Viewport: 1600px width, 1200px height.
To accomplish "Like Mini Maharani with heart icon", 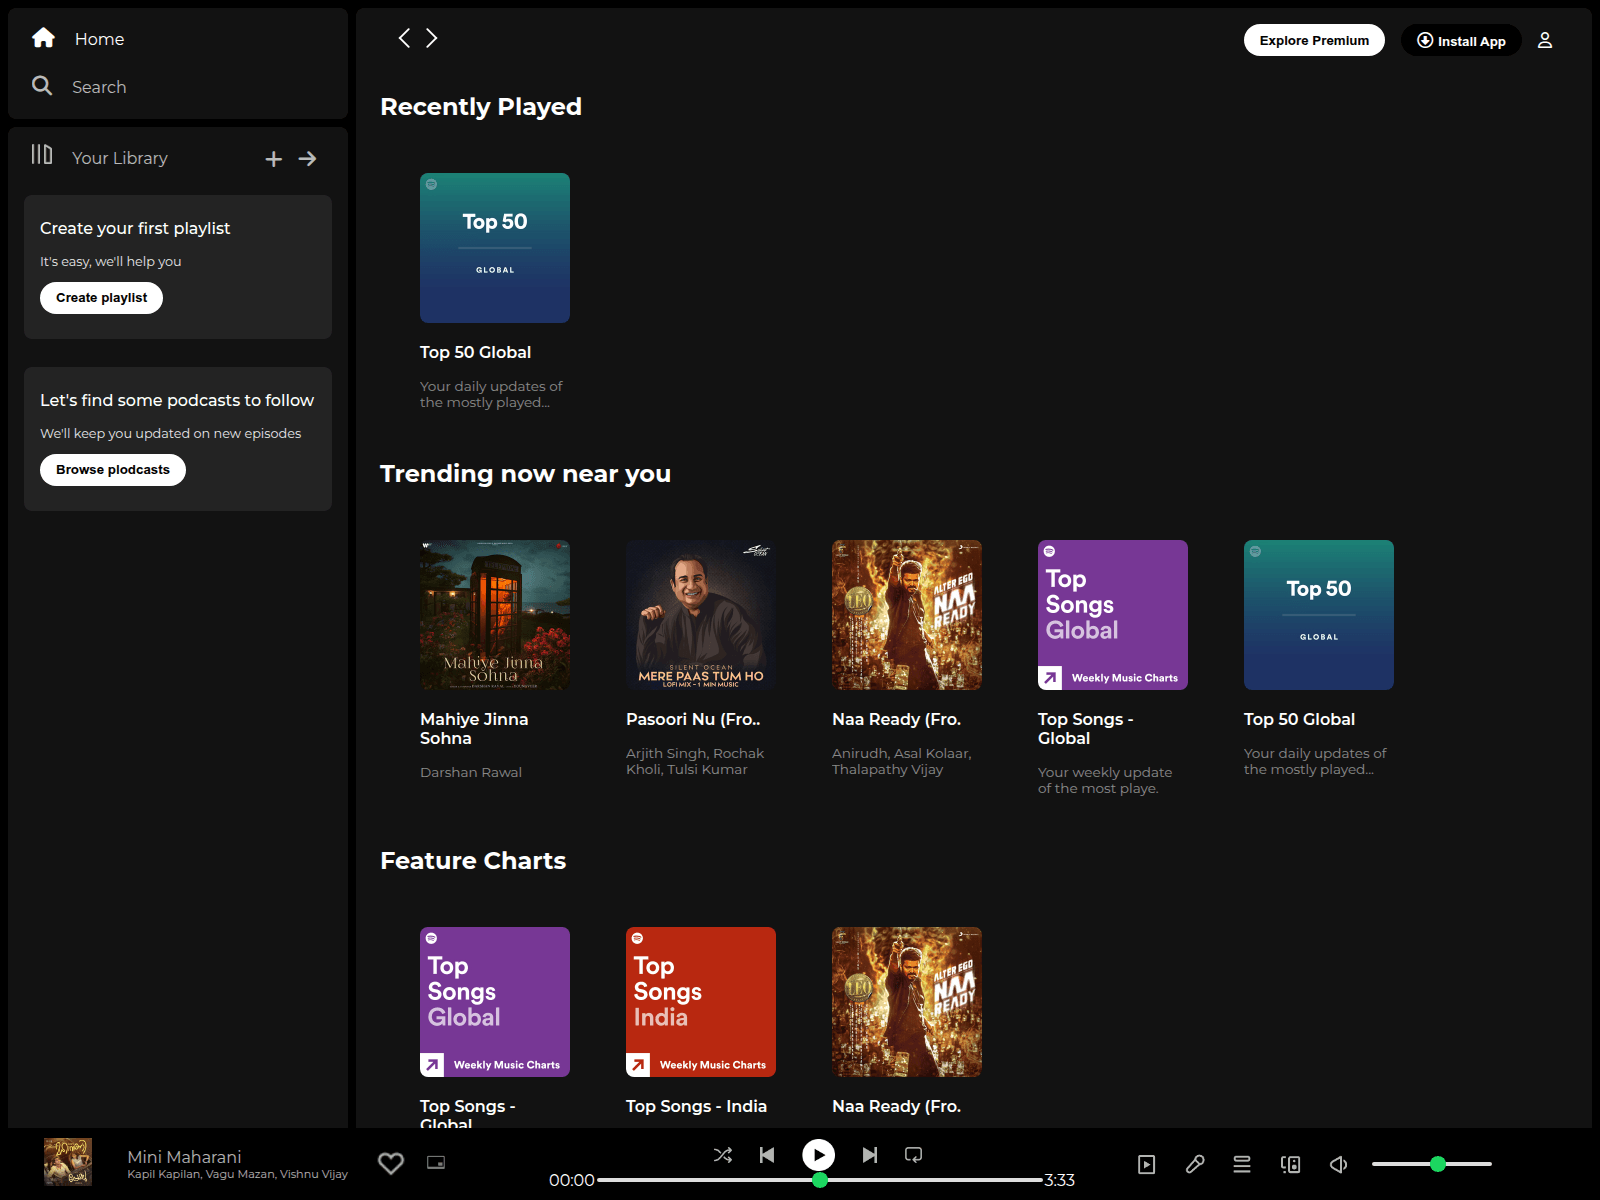I will coord(391,1163).
